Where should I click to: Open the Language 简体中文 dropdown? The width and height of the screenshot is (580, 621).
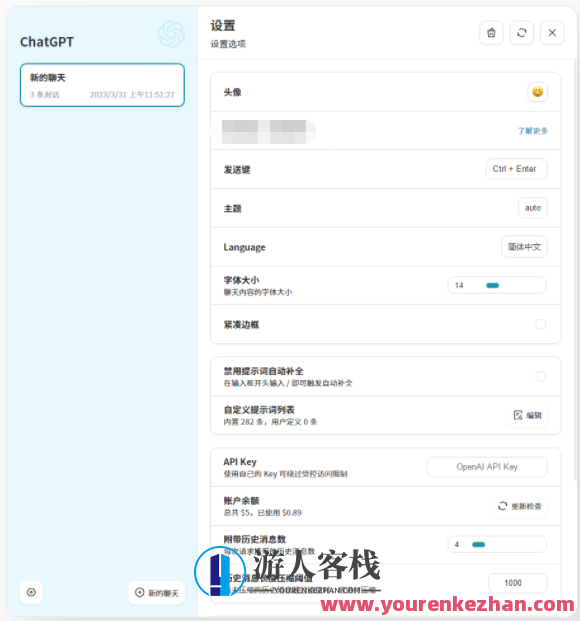[524, 247]
